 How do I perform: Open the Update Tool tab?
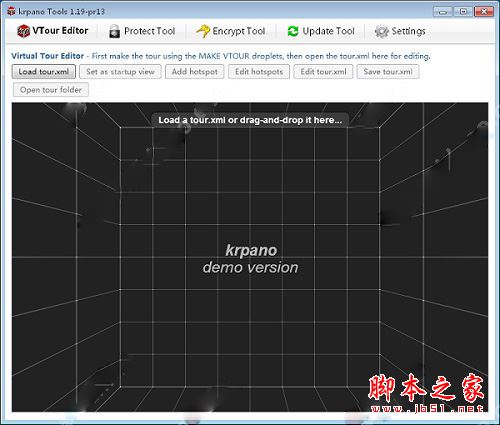pyautogui.click(x=321, y=31)
